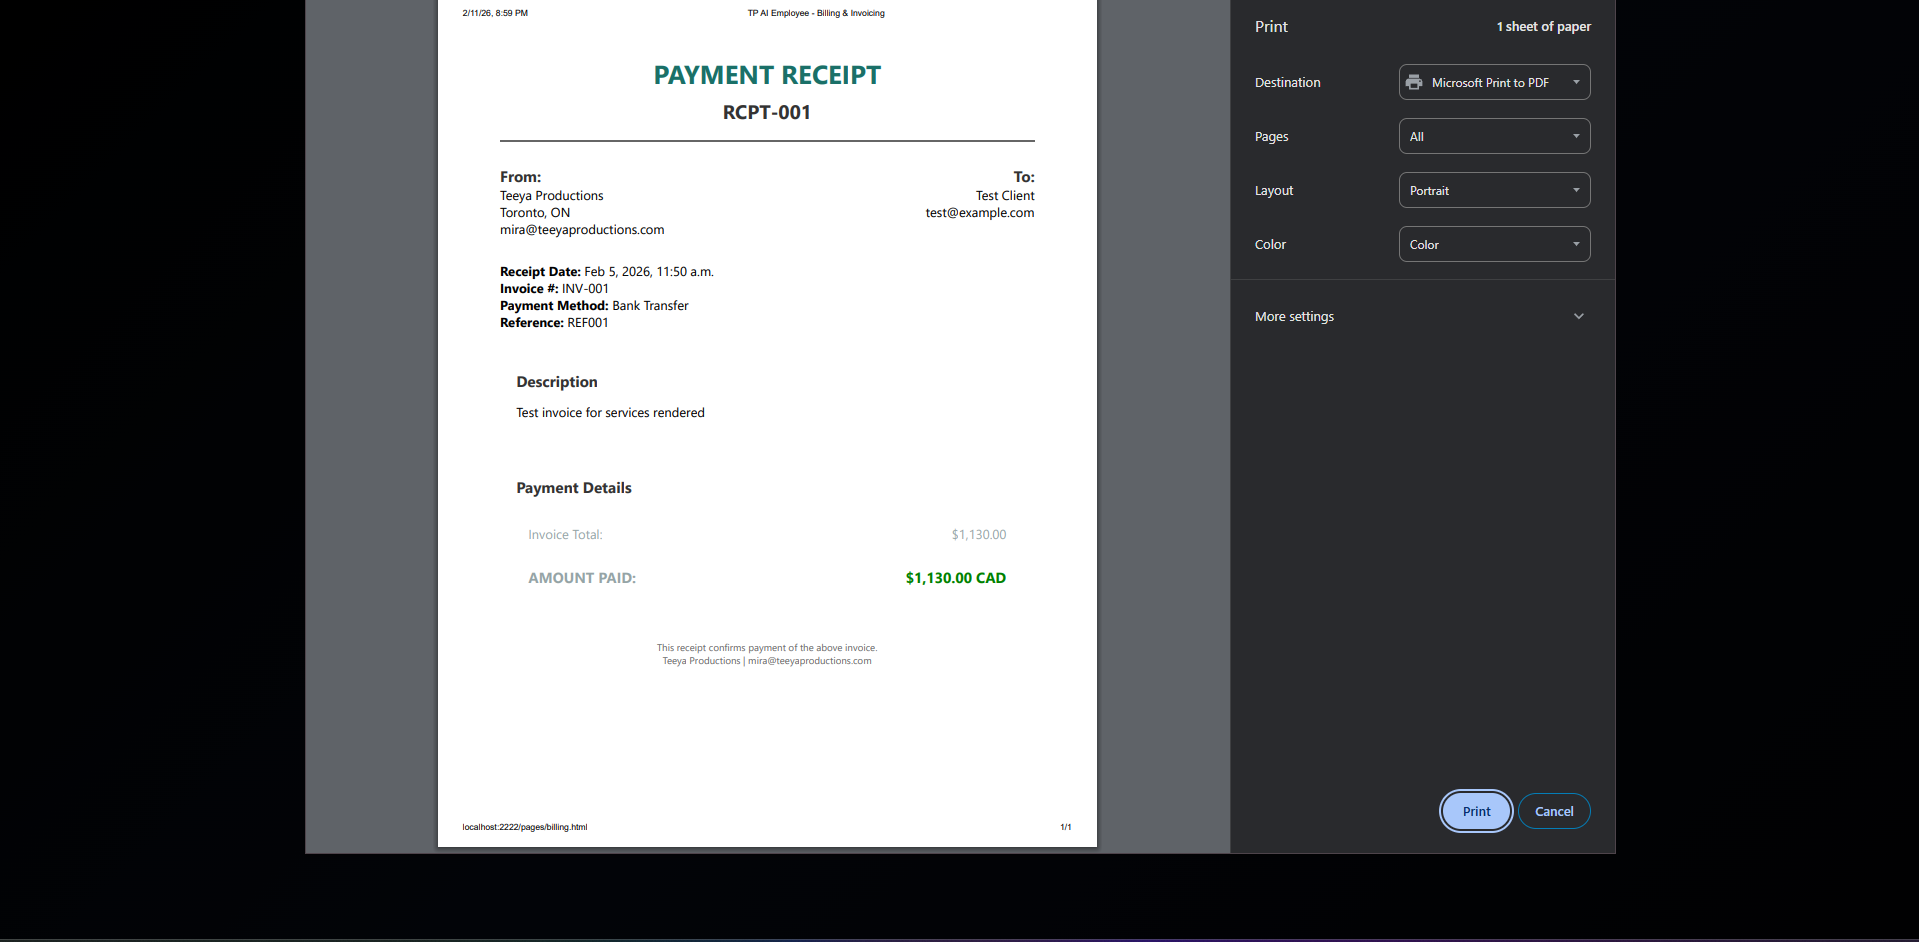Viewport: 1919px width, 942px height.
Task: Open the Portrait layout dropdown
Action: (1494, 190)
